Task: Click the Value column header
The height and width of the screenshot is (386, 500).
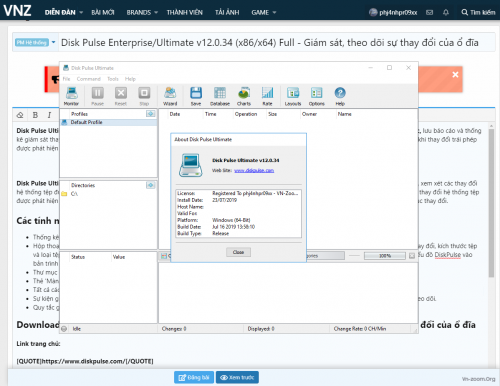Action: [119, 257]
